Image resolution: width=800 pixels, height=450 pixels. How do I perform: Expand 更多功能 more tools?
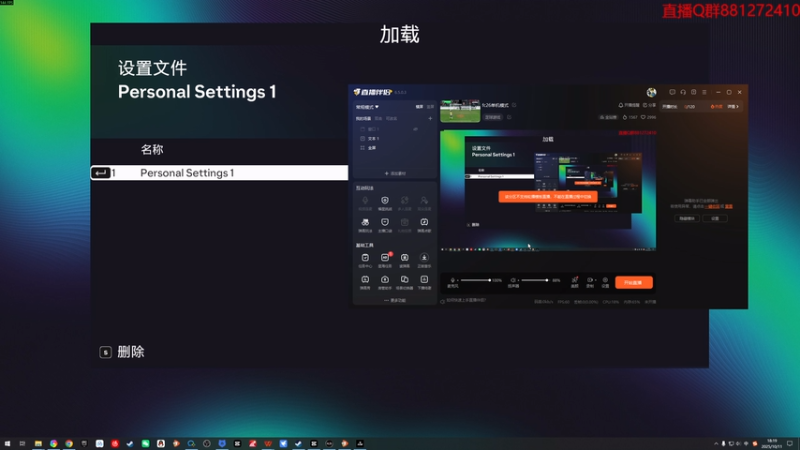(395, 301)
